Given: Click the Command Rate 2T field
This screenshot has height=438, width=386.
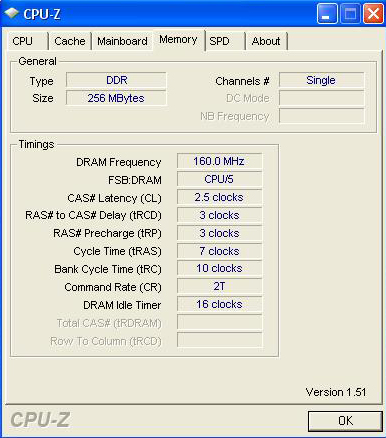Looking at the screenshot, I should (219, 287).
